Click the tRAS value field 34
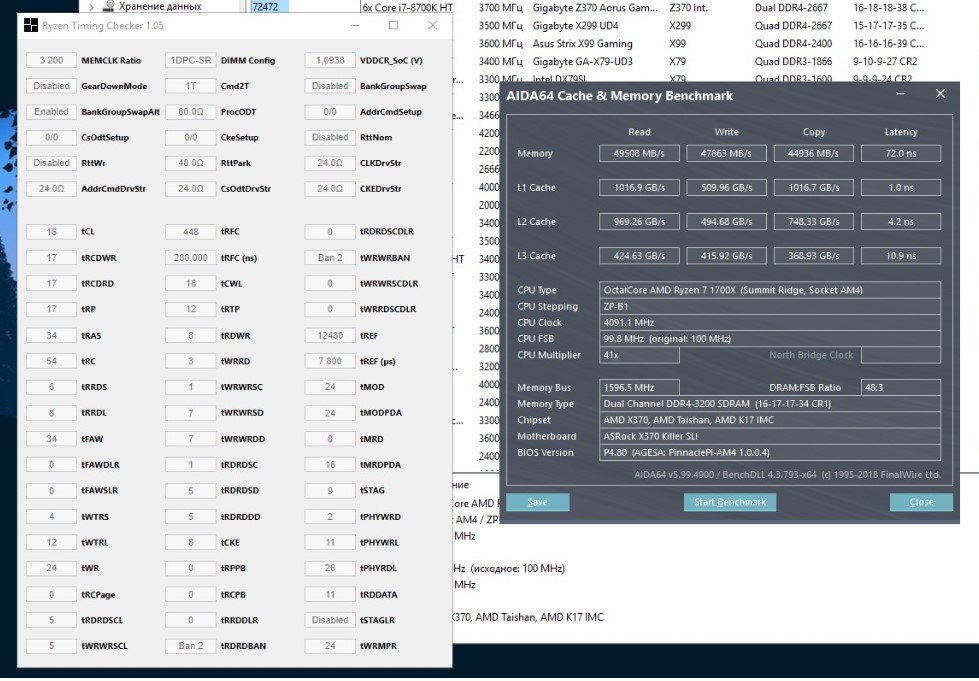Screen dimensions: 979x681 pos(51,336)
